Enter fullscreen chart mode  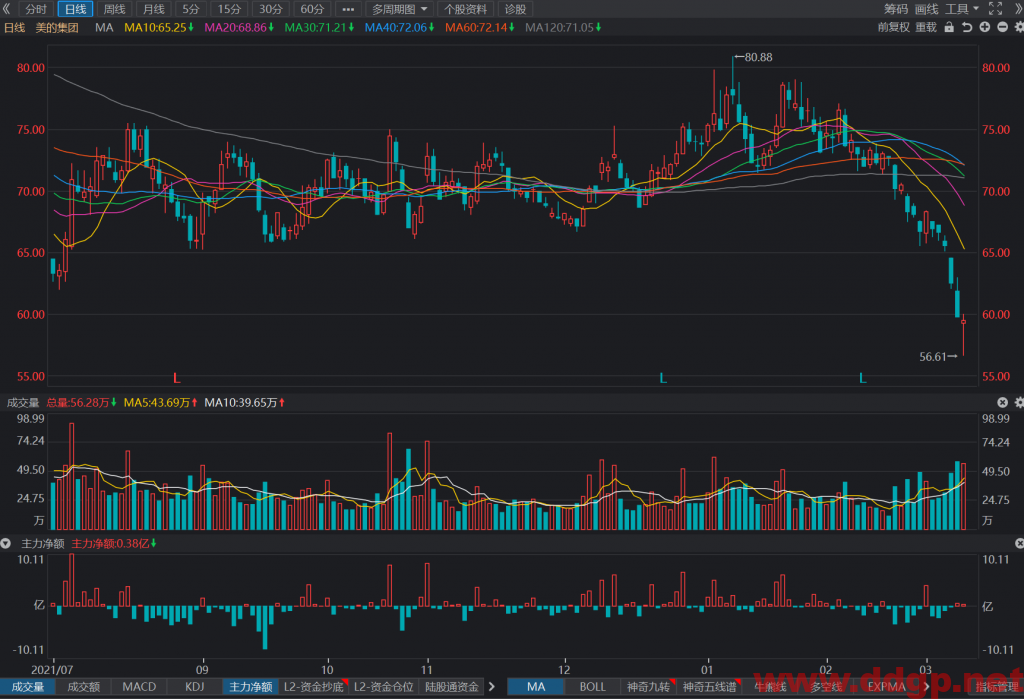[x=995, y=9]
